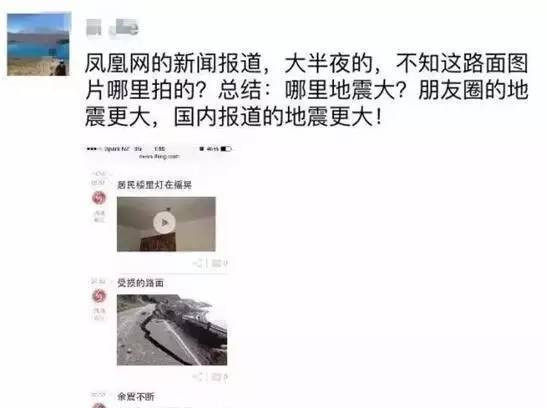Tap the timestamp beside the lamp video post
The width and height of the screenshot is (547, 408).
pyautogui.click(x=98, y=178)
